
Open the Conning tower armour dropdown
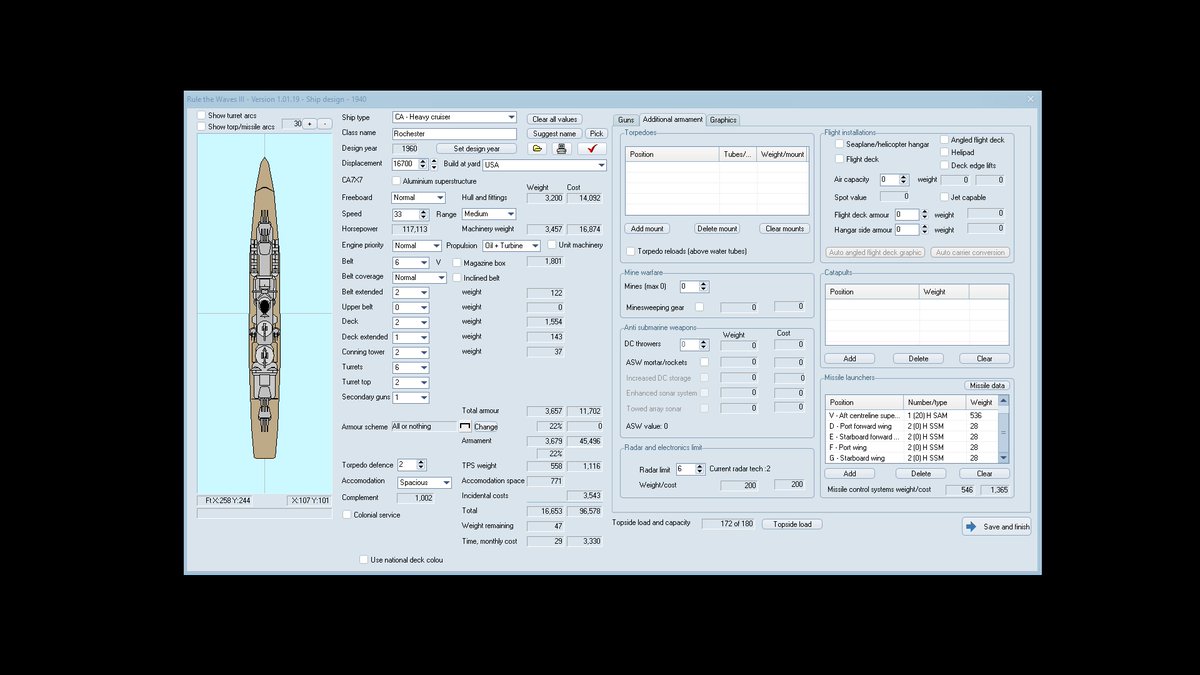(424, 353)
